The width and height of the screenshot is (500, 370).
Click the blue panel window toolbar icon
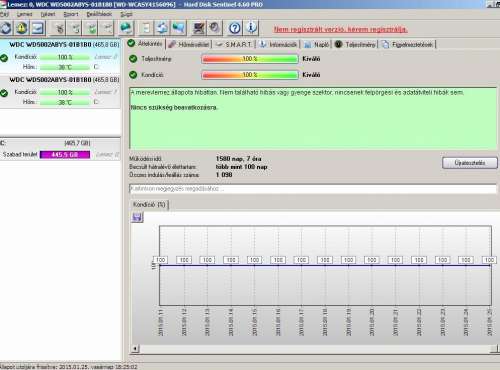coord(38,28)
